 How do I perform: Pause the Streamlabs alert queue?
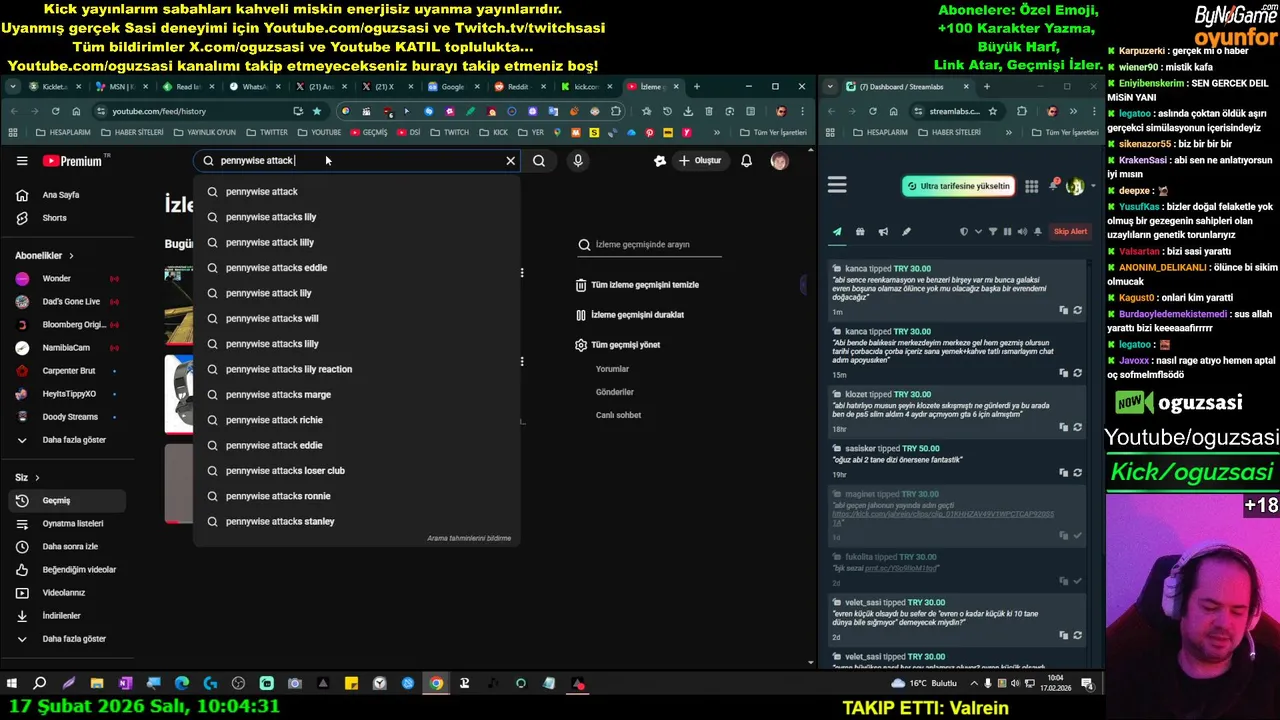click(x=1007, y=232)
